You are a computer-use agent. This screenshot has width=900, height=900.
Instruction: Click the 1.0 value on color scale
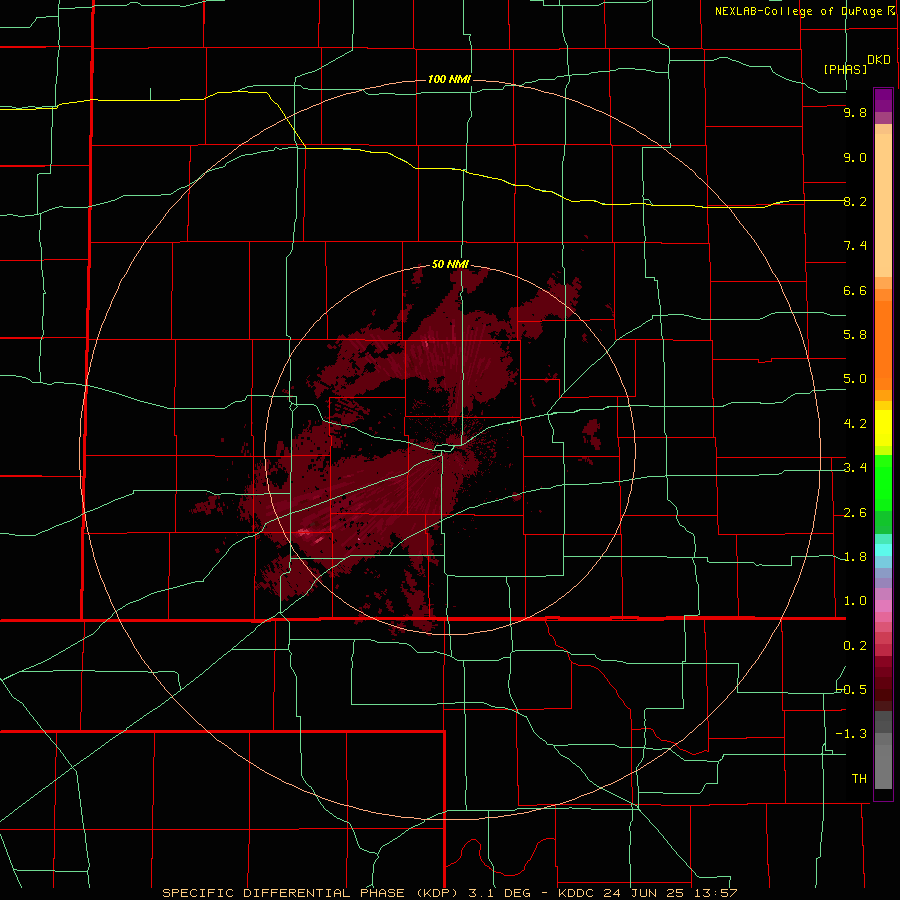tap(855, 601)
